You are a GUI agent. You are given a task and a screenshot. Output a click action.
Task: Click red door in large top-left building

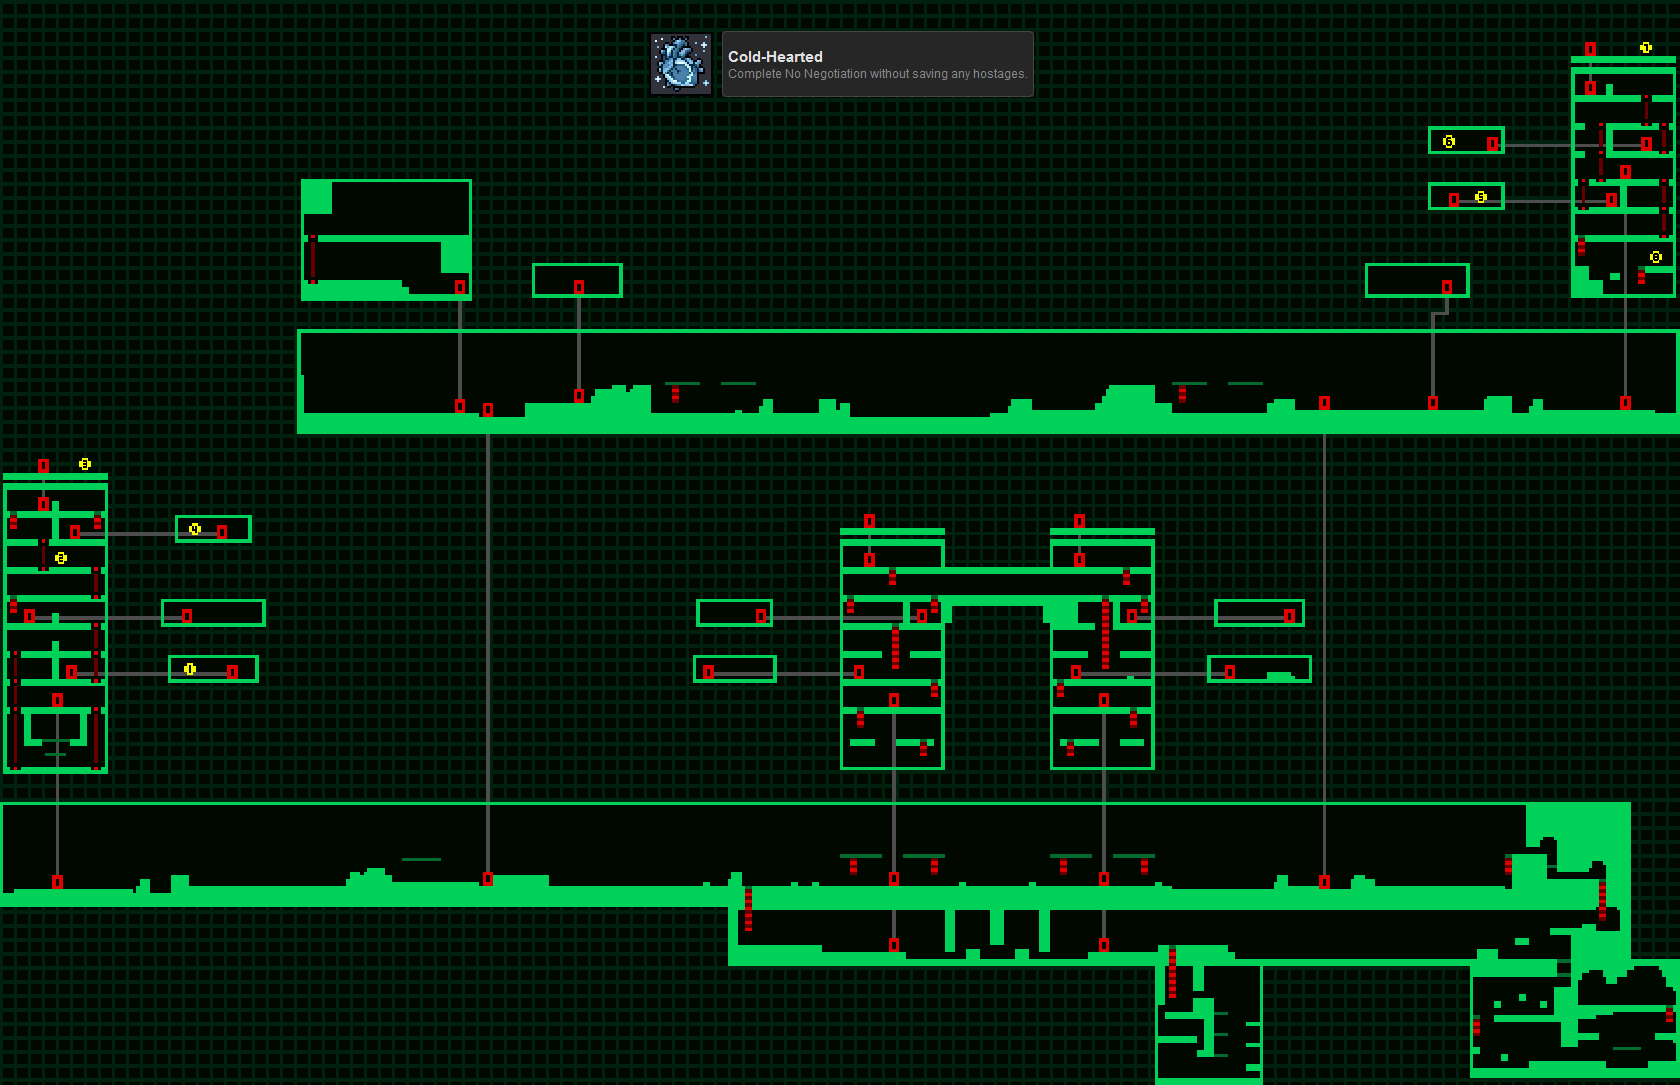460,287
